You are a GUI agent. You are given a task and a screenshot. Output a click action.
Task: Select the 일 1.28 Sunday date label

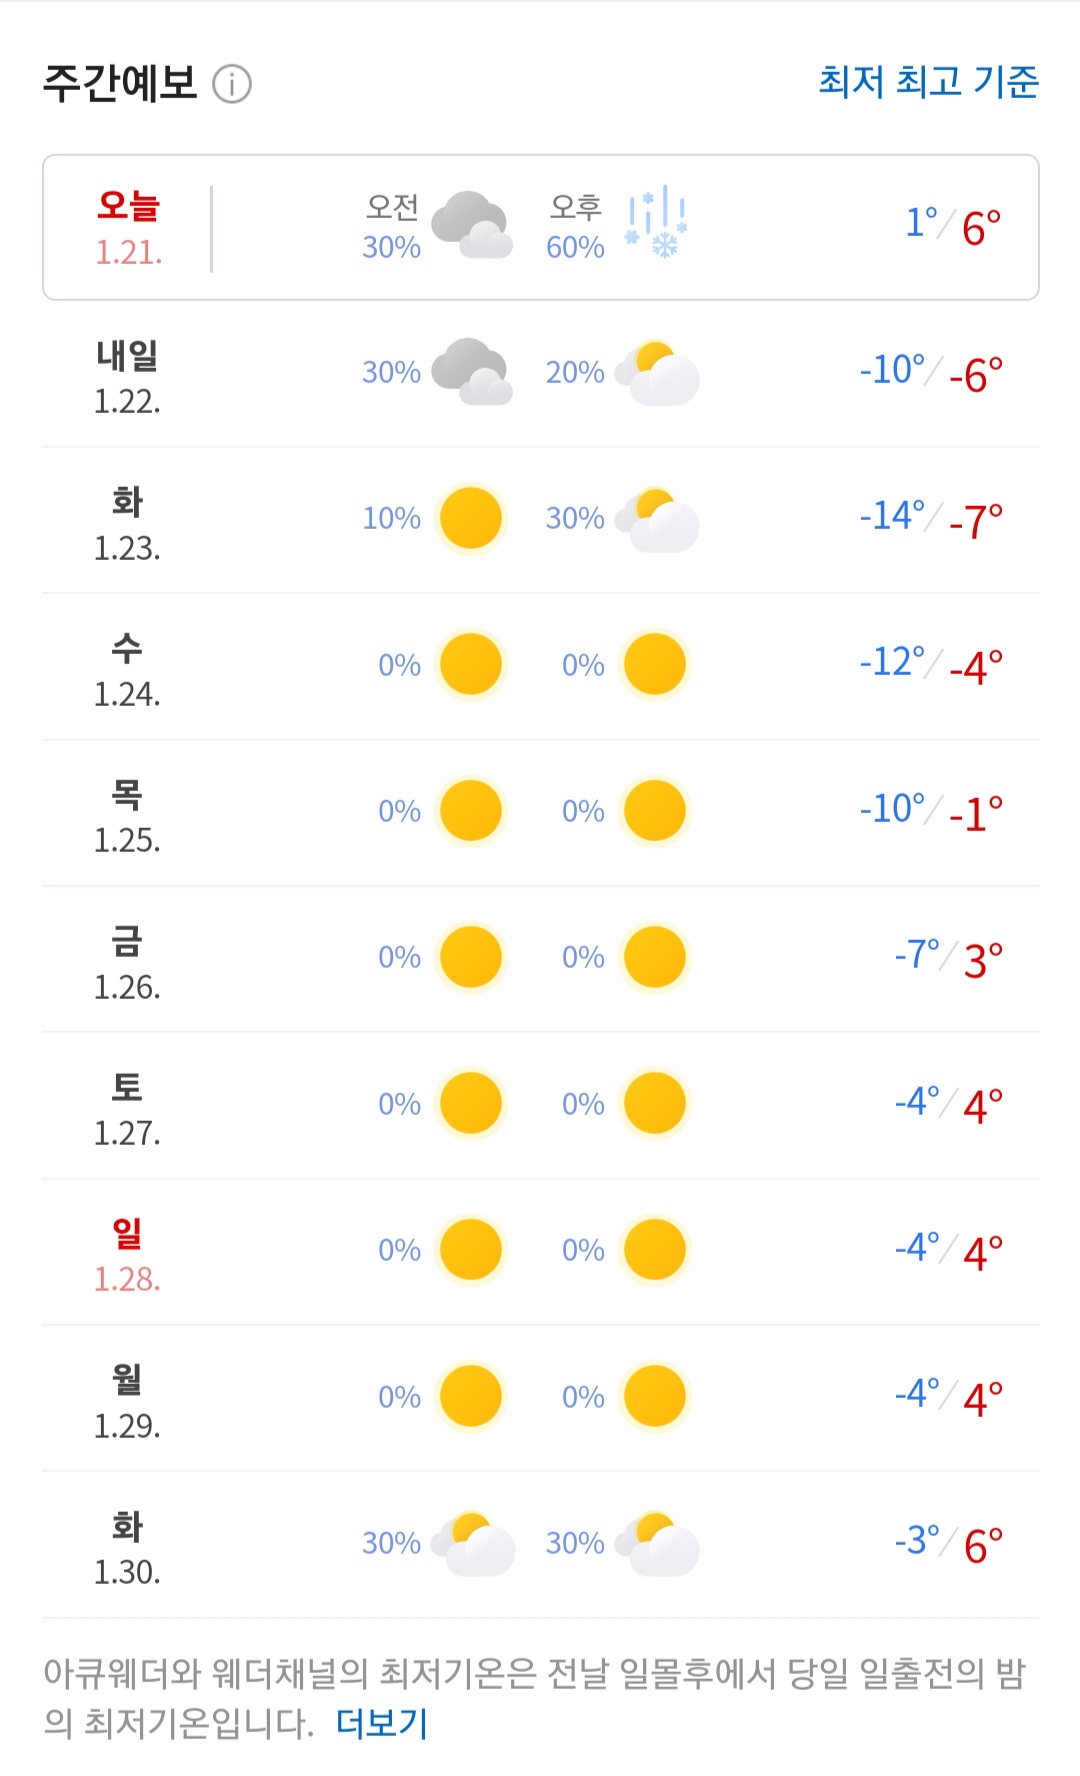[127, 1256]
